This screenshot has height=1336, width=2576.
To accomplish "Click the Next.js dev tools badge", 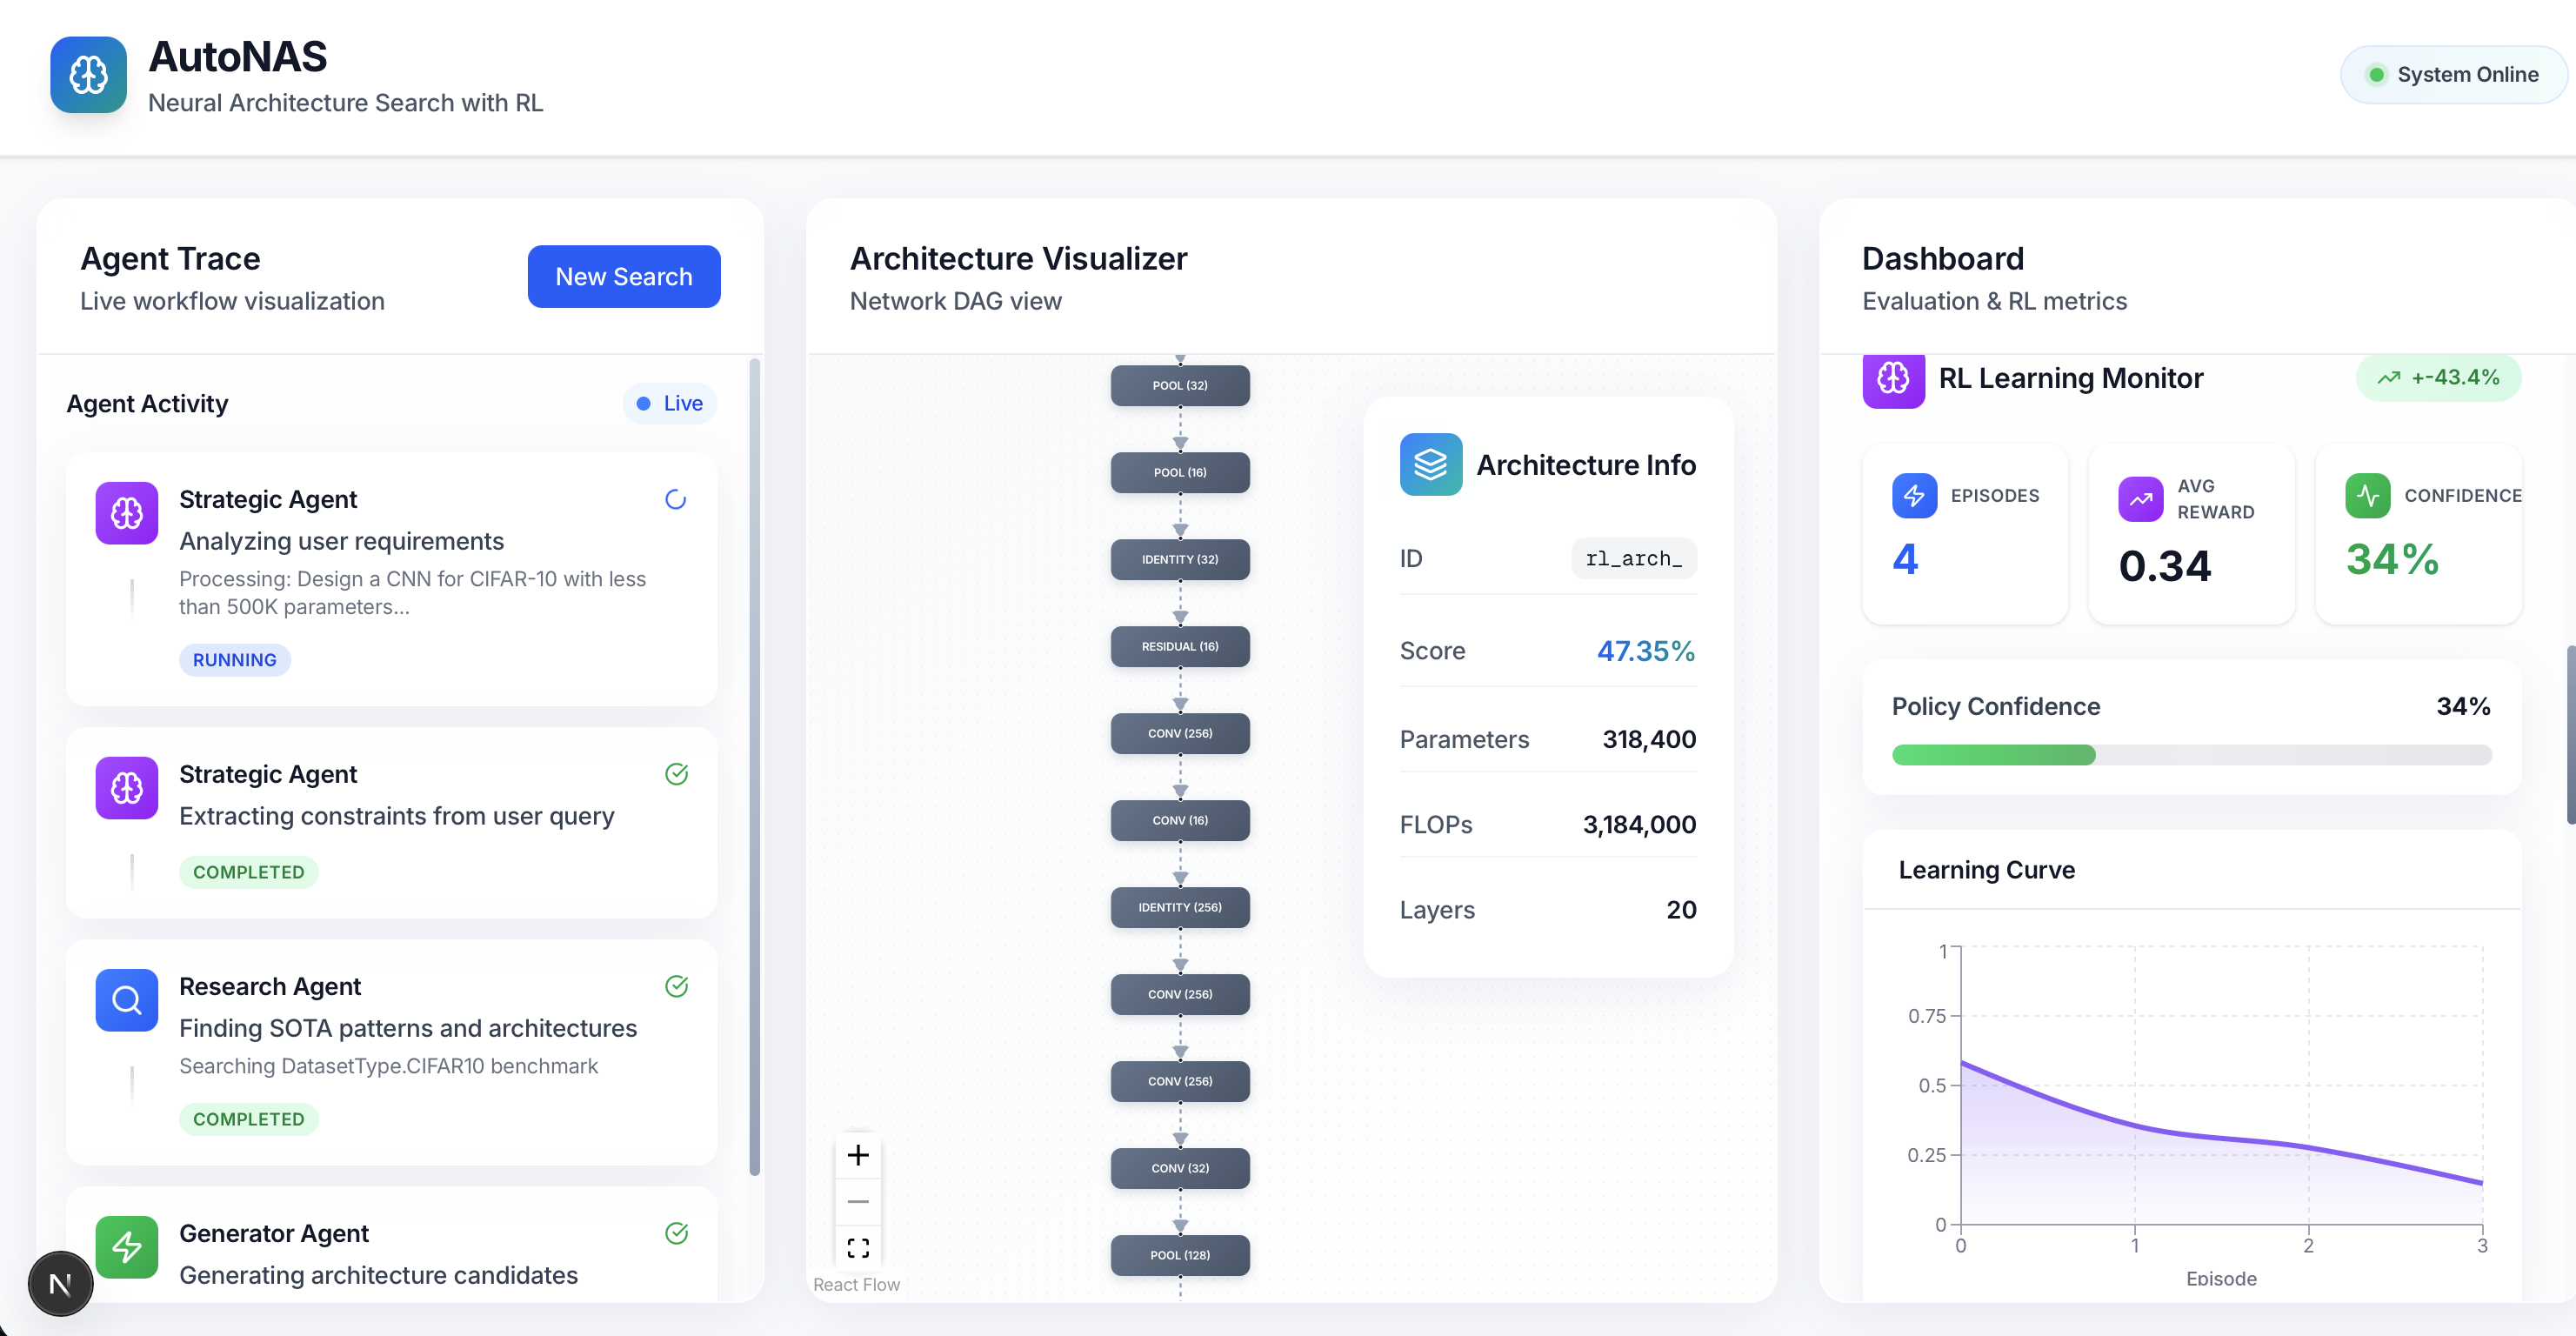I will click(60, 1283).
